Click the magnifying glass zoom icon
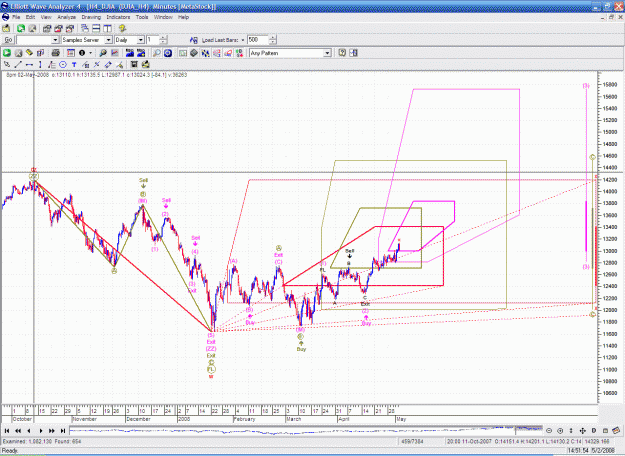Viewport: 625px width, 456px height. click(157, 53)
